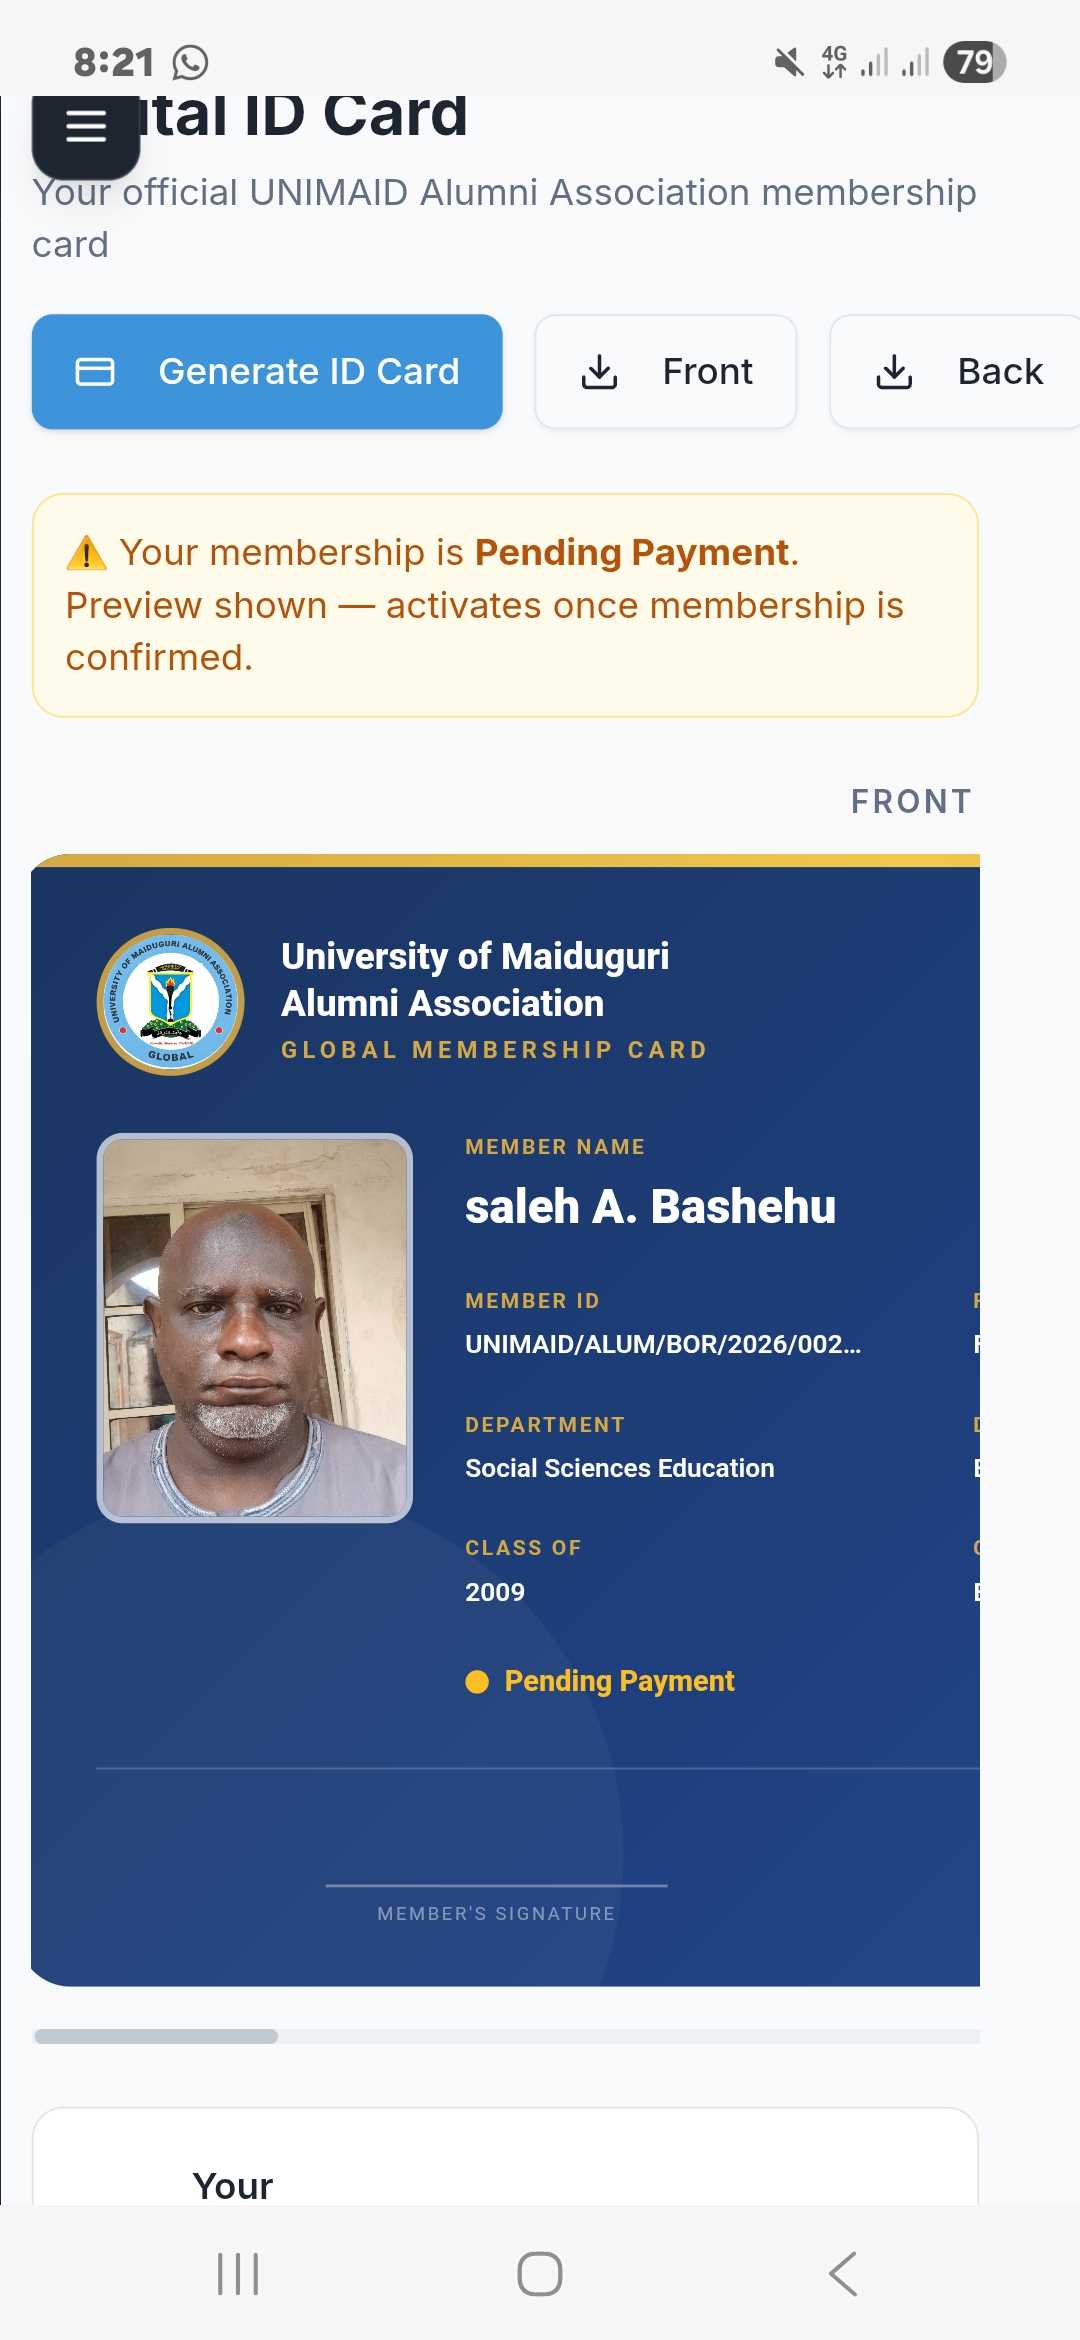The width and height of the screenshot is (1080, 2340).
Task: Tap the card icon in Generate ID Card
Action: 95,372
